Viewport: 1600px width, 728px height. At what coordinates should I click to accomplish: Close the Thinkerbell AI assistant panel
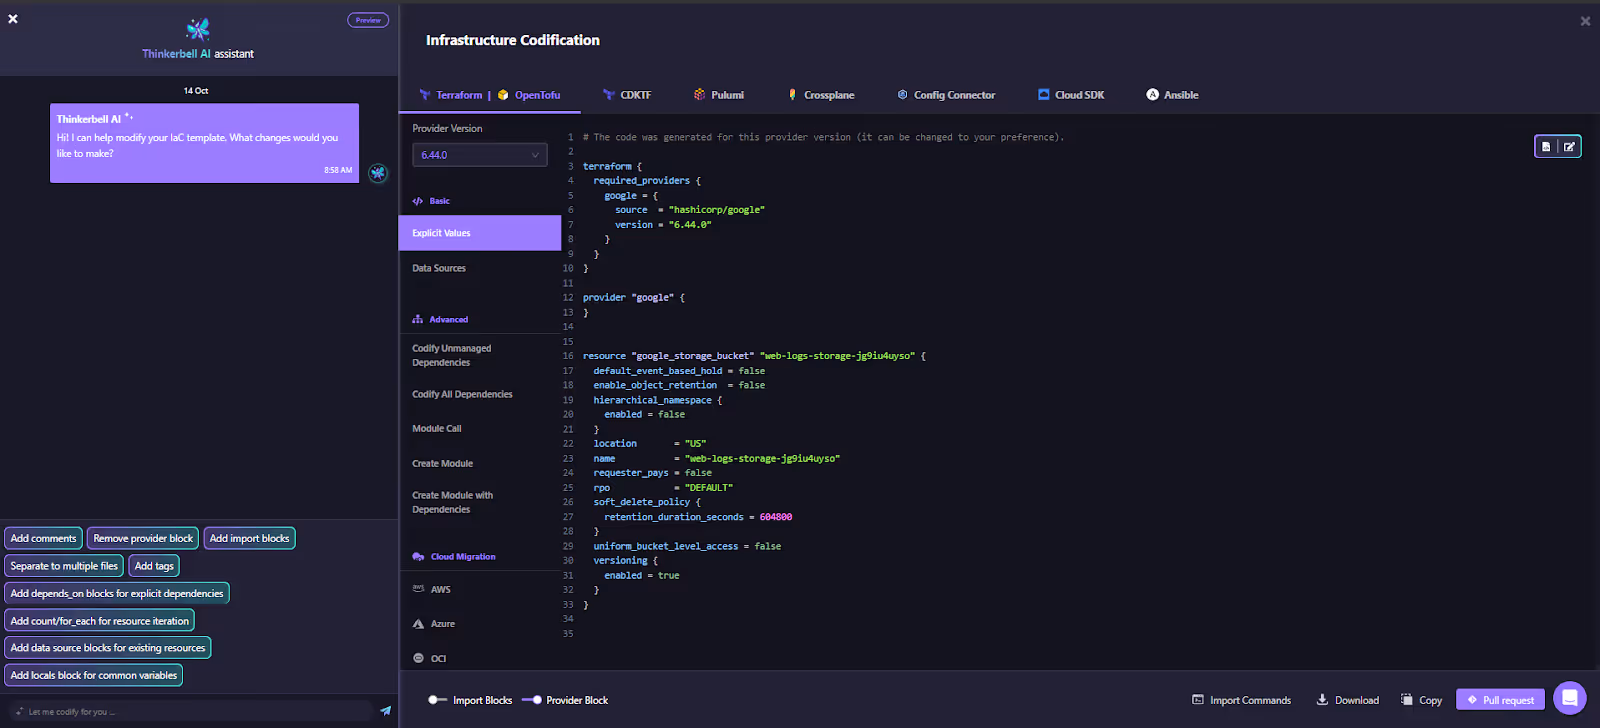(x=13, y=19)
